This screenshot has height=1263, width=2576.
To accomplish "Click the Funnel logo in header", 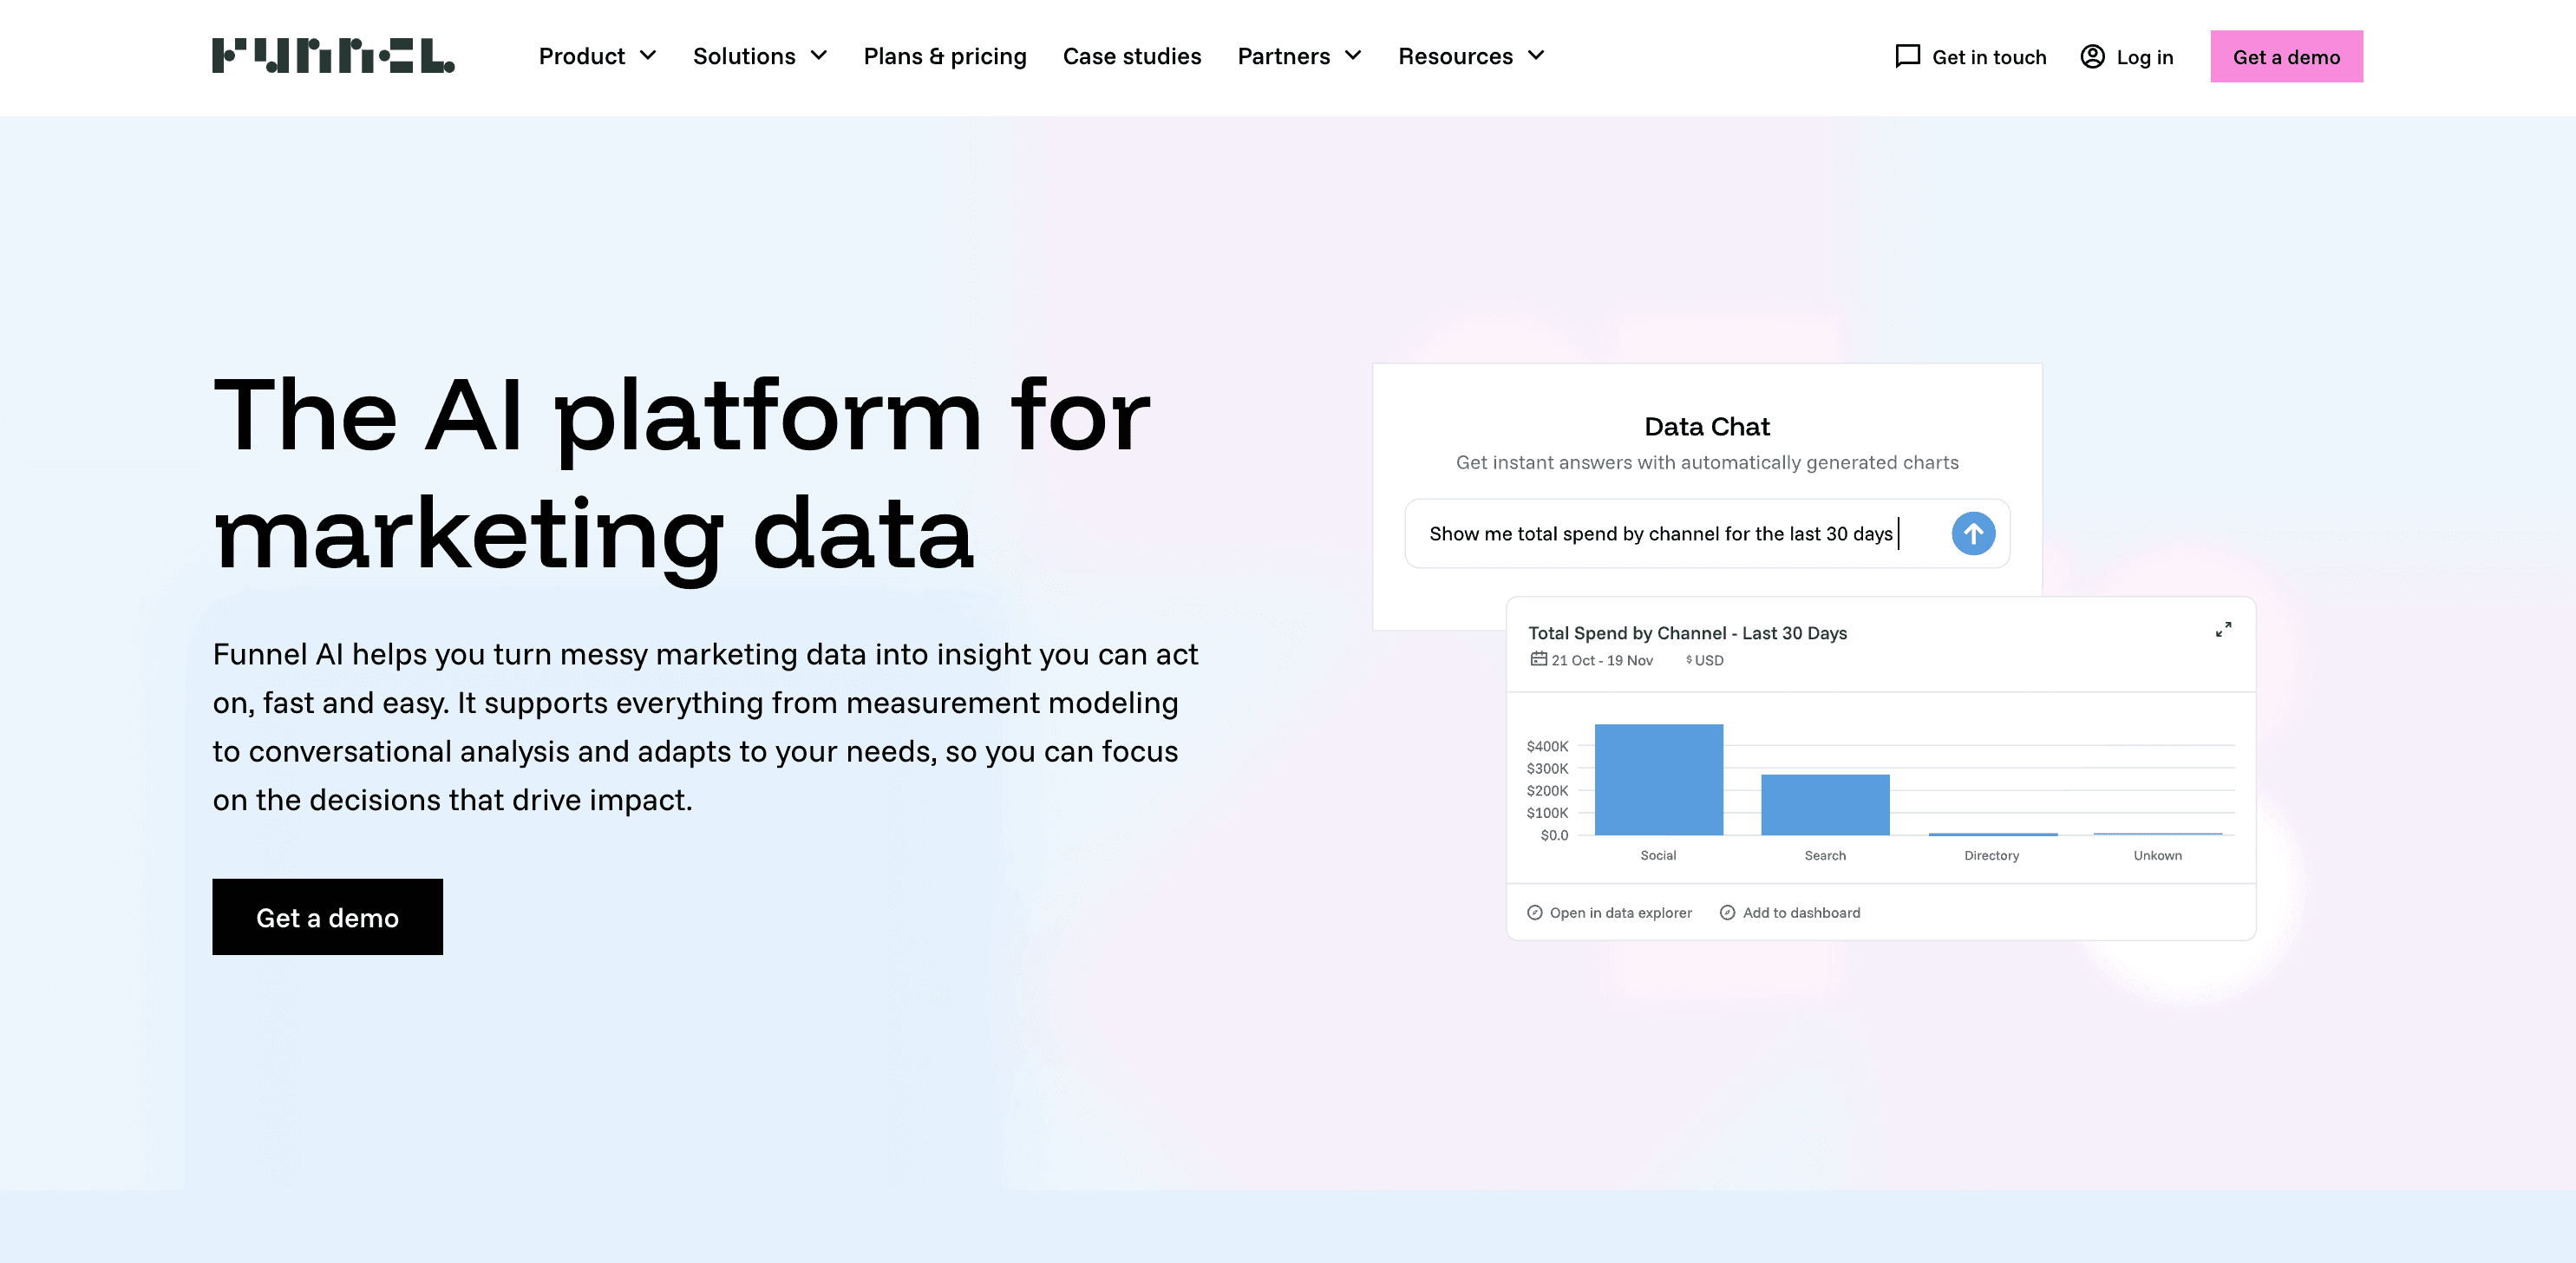I will (333, 56).
